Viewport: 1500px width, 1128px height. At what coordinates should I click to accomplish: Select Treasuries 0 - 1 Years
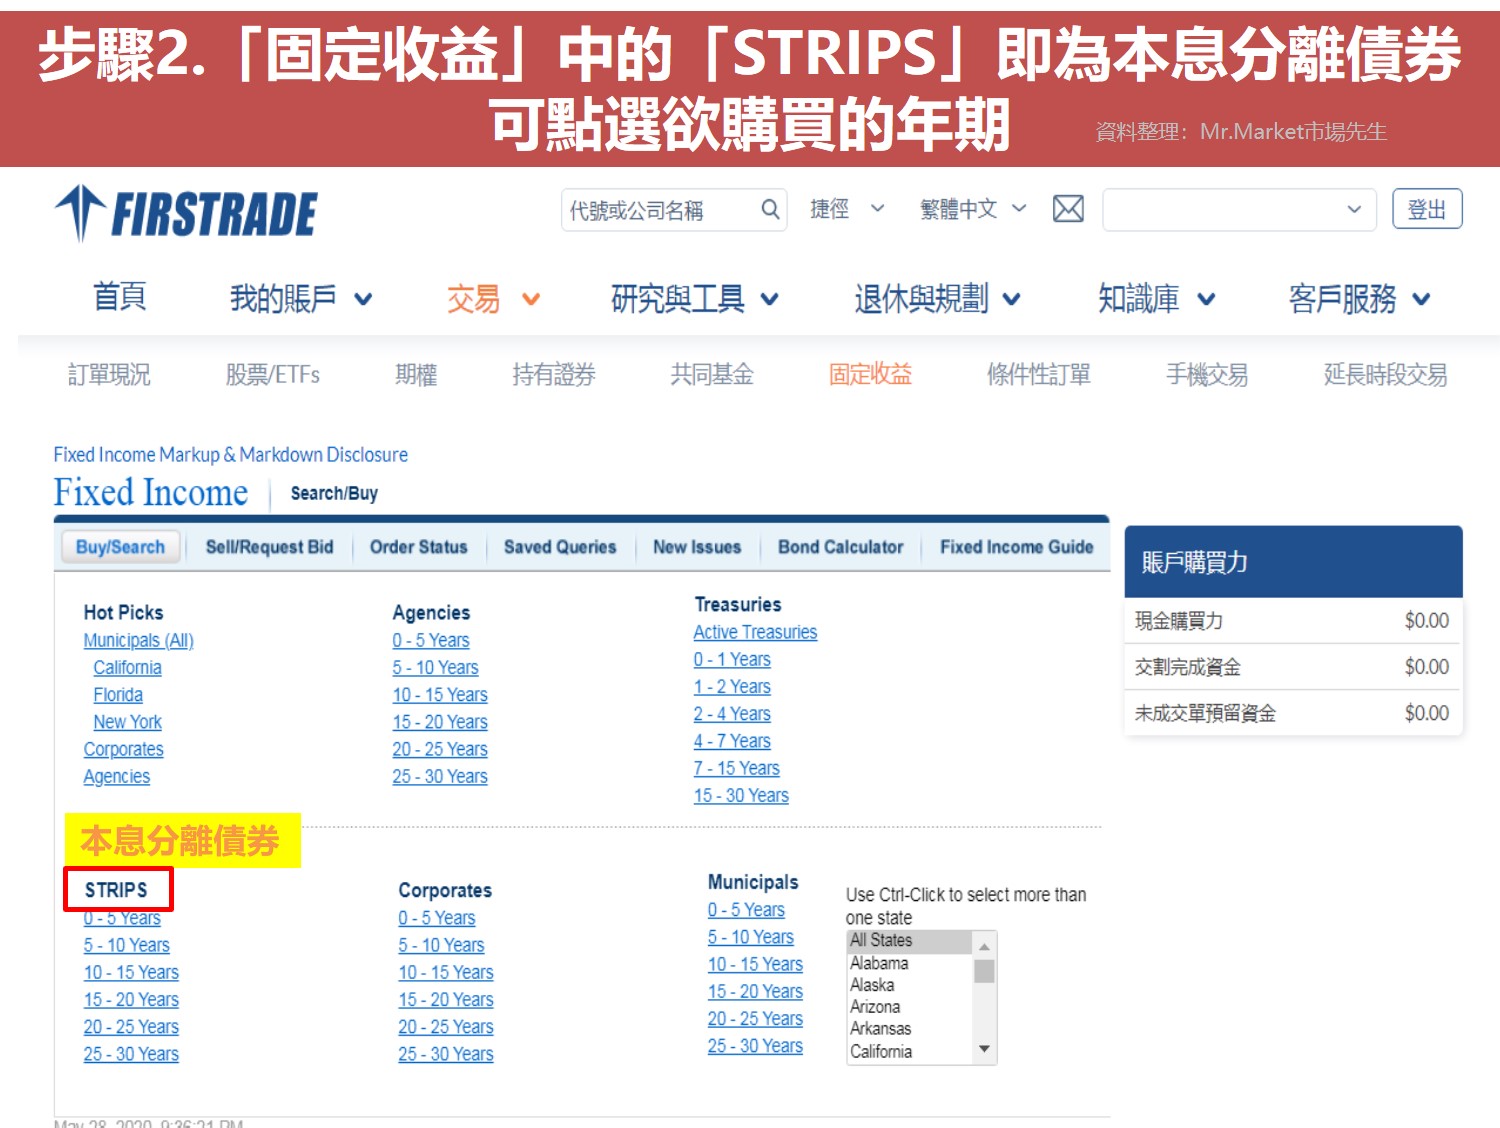(732, 659)
